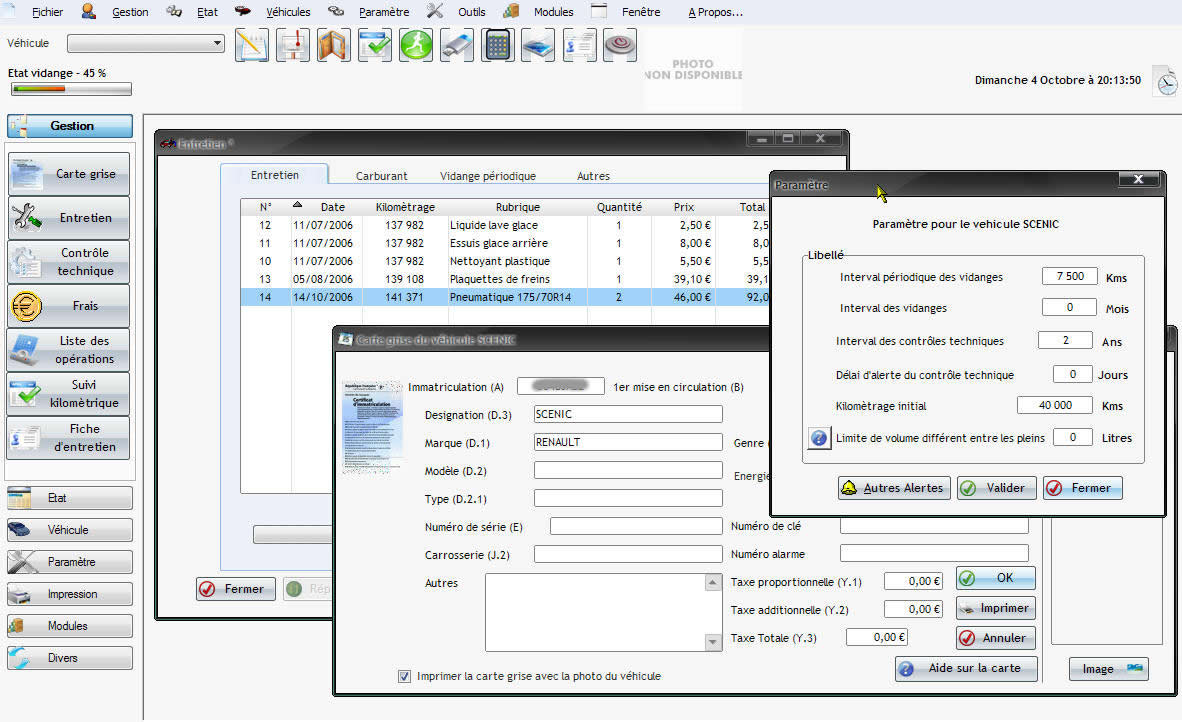Screen dimensions: 1182x722
Task: Open Contrôle technique in the sidebar
Action: coord(69,262)
